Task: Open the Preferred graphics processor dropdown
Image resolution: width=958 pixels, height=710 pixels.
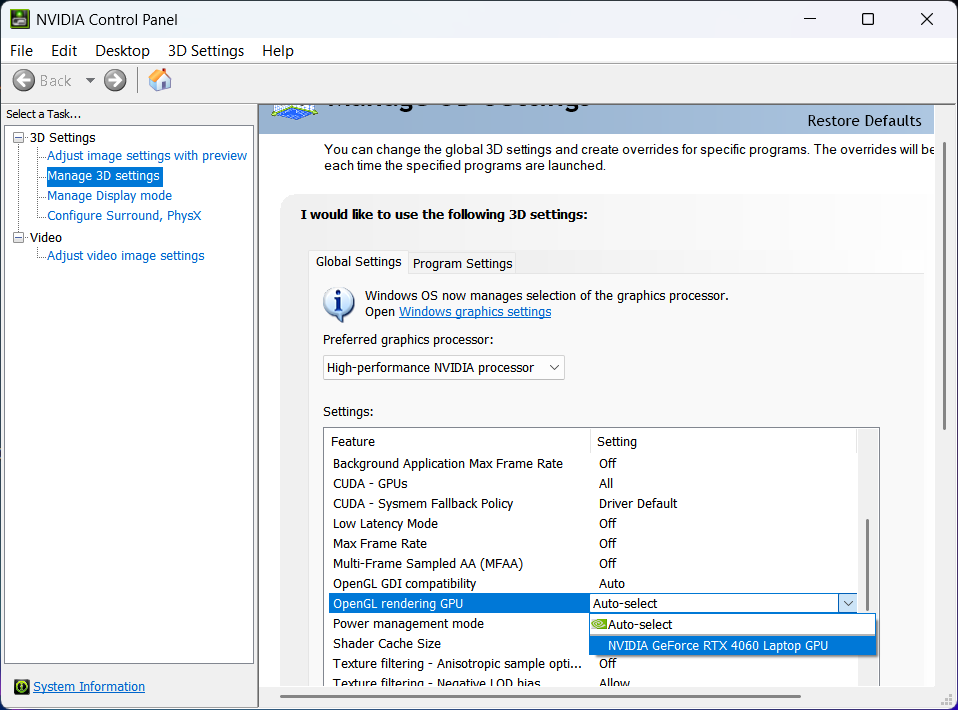Action: (x=553, y=367)
